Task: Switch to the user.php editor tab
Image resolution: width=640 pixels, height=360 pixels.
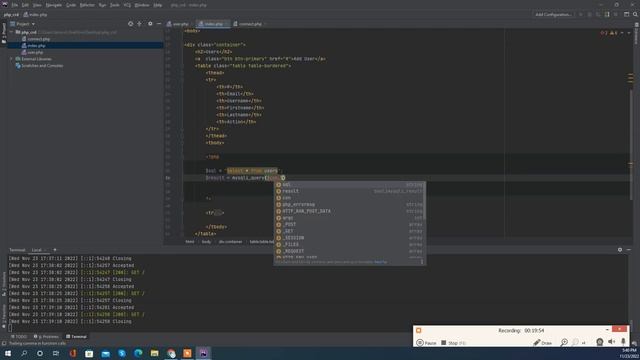Action: (x=178, y=24)
